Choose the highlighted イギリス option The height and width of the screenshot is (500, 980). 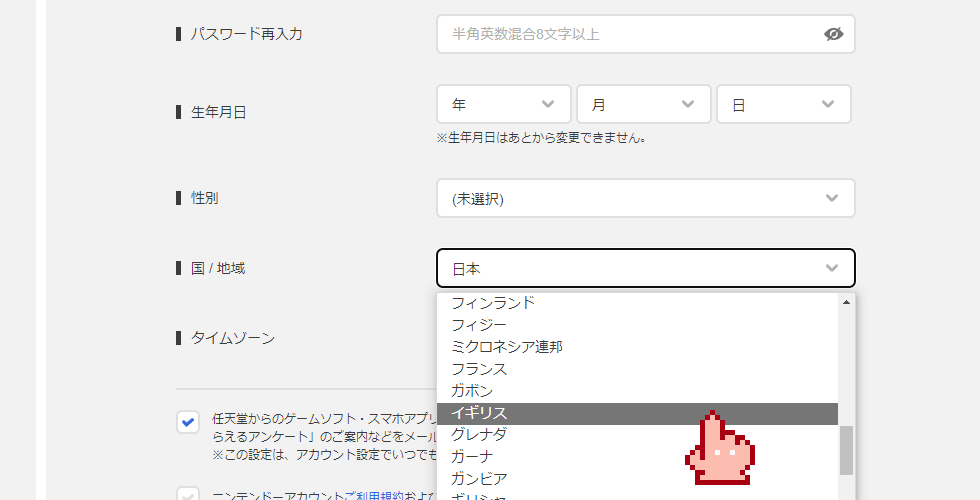(480, 413)
